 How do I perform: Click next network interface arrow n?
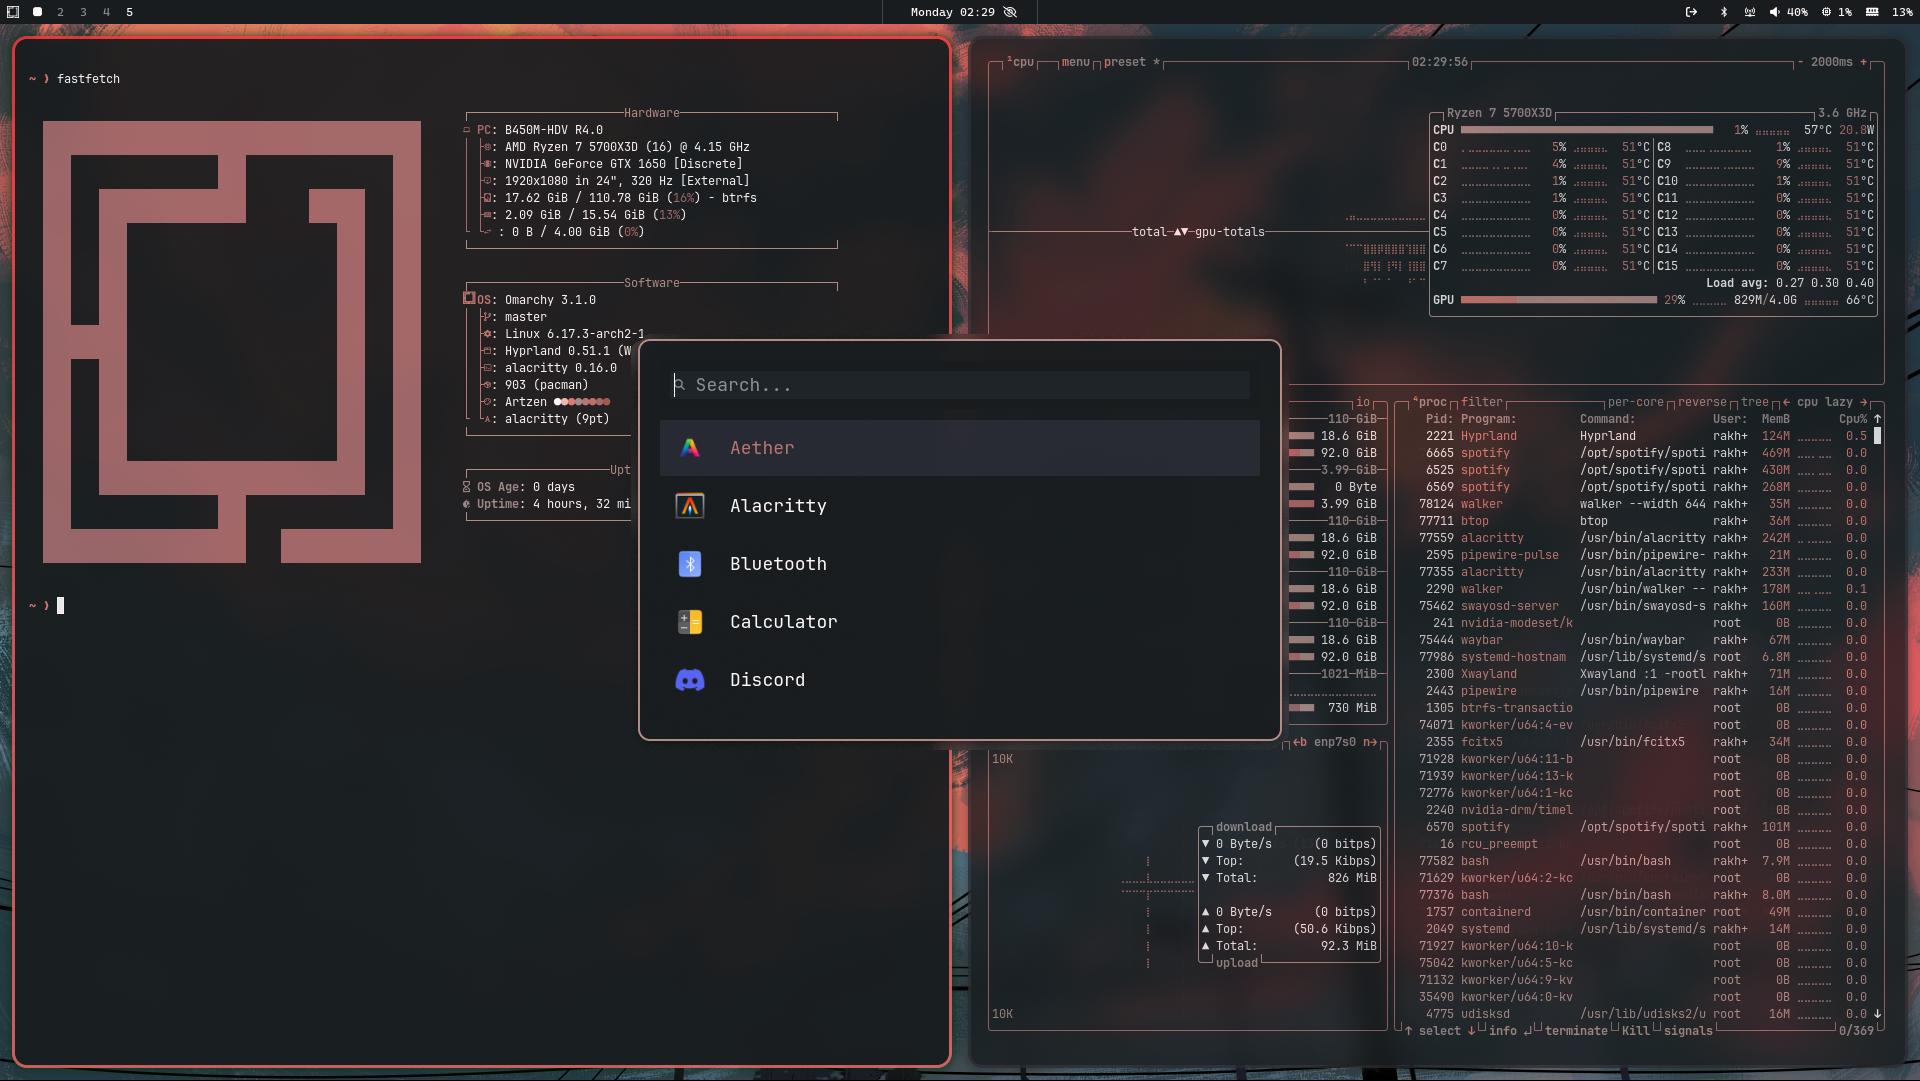[x=1370, y=742]
